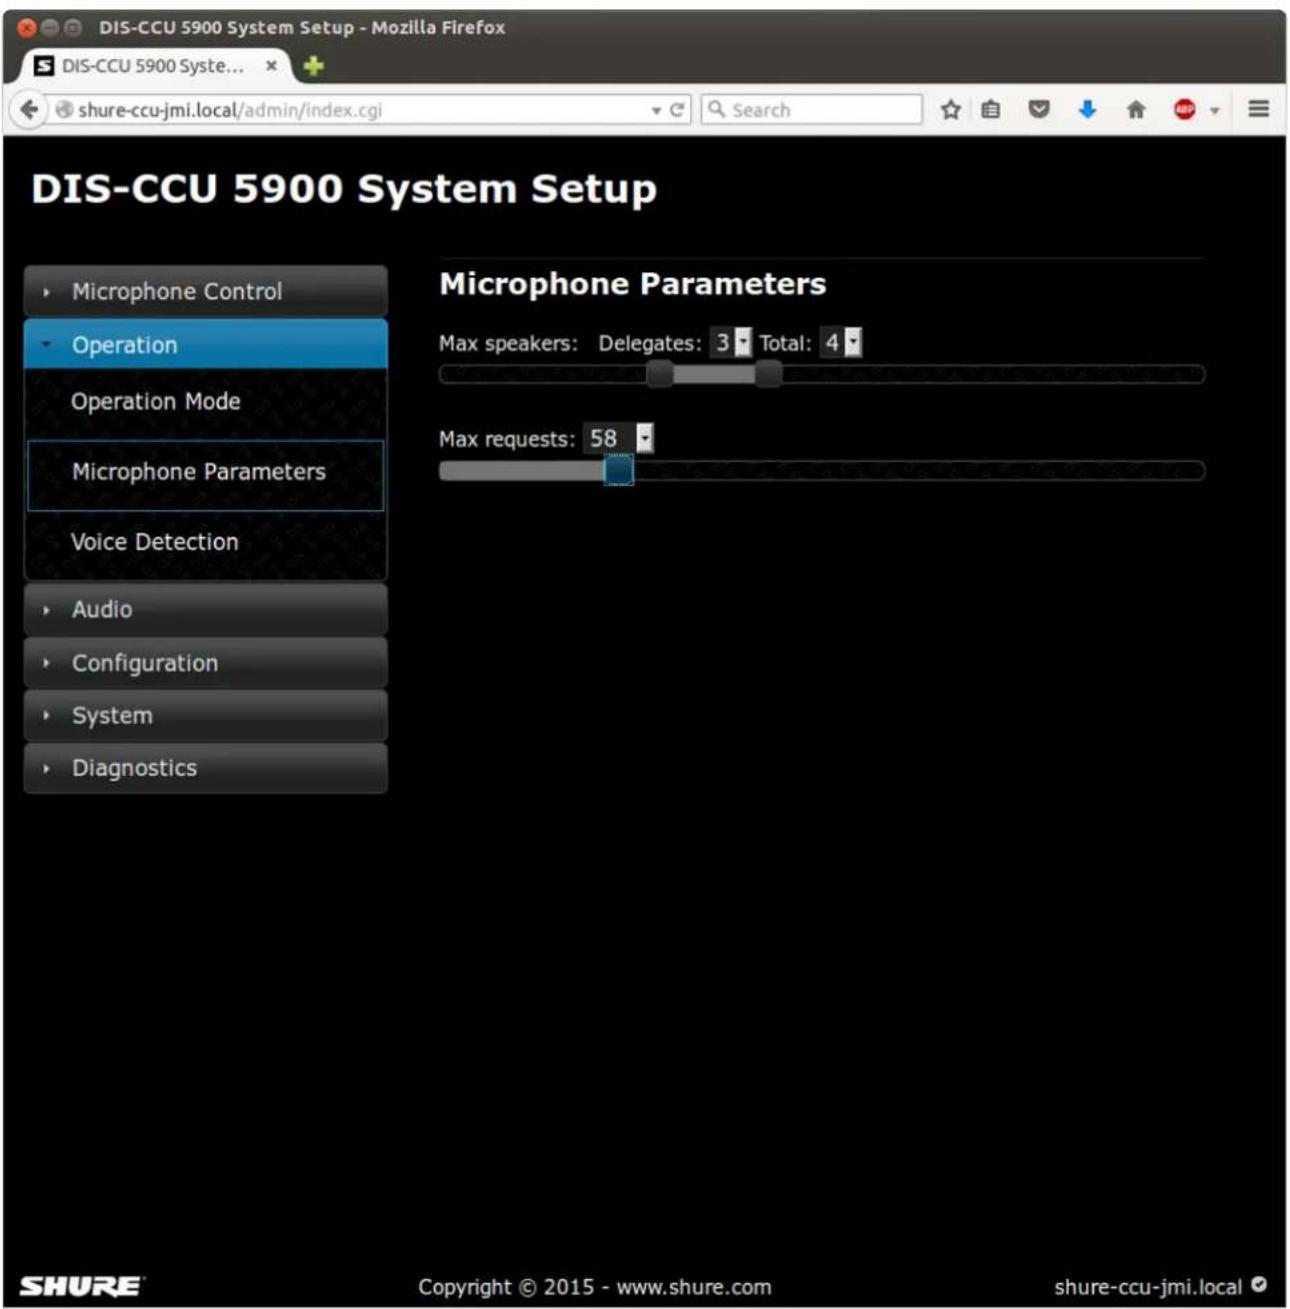Viewport: 1290px width, 1309px height.
Task: Close the Firefox window
Action: click(x=27, y=28)
